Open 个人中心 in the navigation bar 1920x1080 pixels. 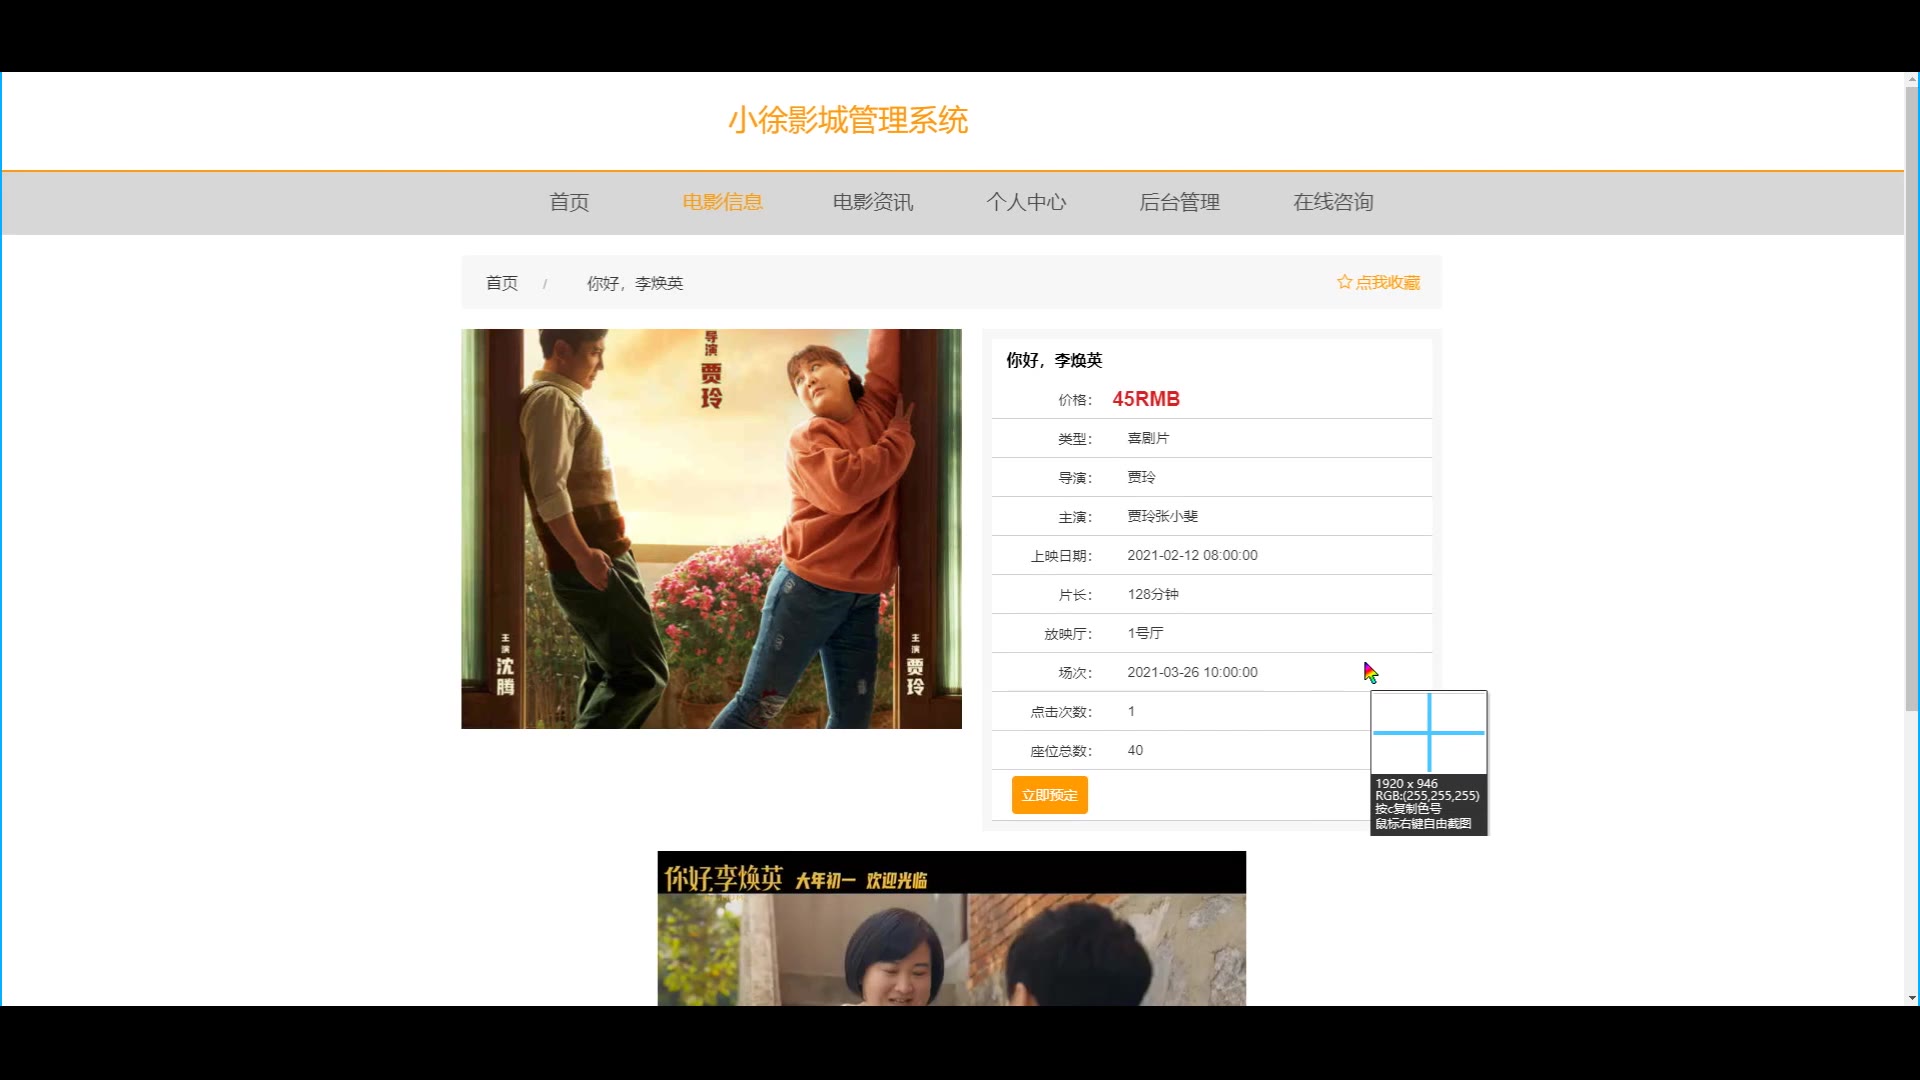click(x=1026, y=202)
